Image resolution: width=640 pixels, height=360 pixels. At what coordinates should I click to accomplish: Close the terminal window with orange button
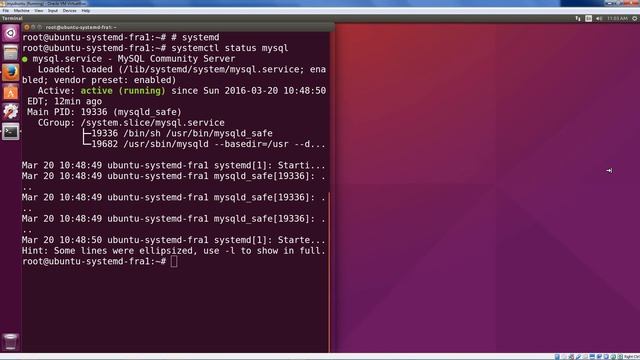click(27, 27)
